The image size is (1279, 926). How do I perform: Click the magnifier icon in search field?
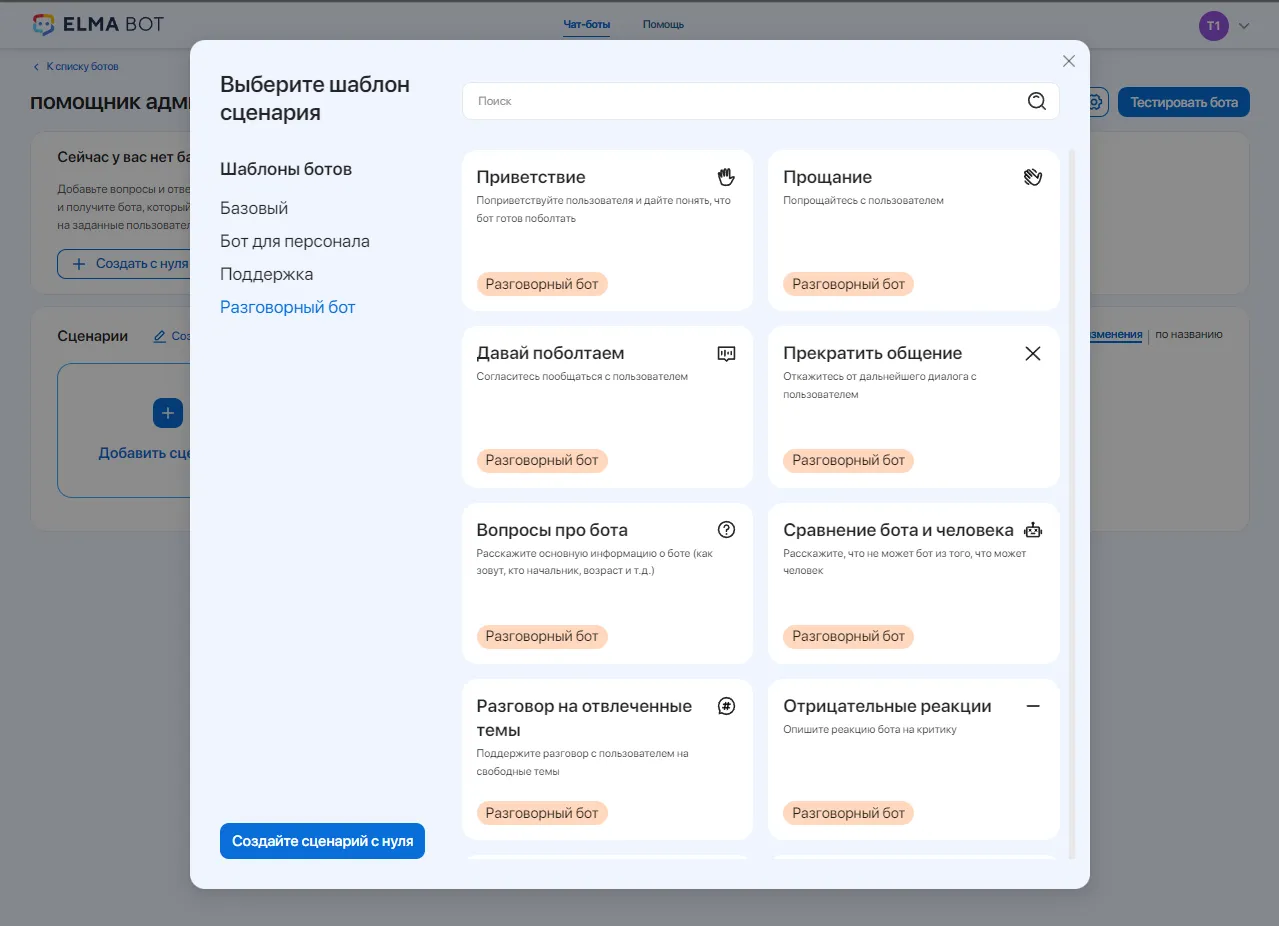point(1036,101)
